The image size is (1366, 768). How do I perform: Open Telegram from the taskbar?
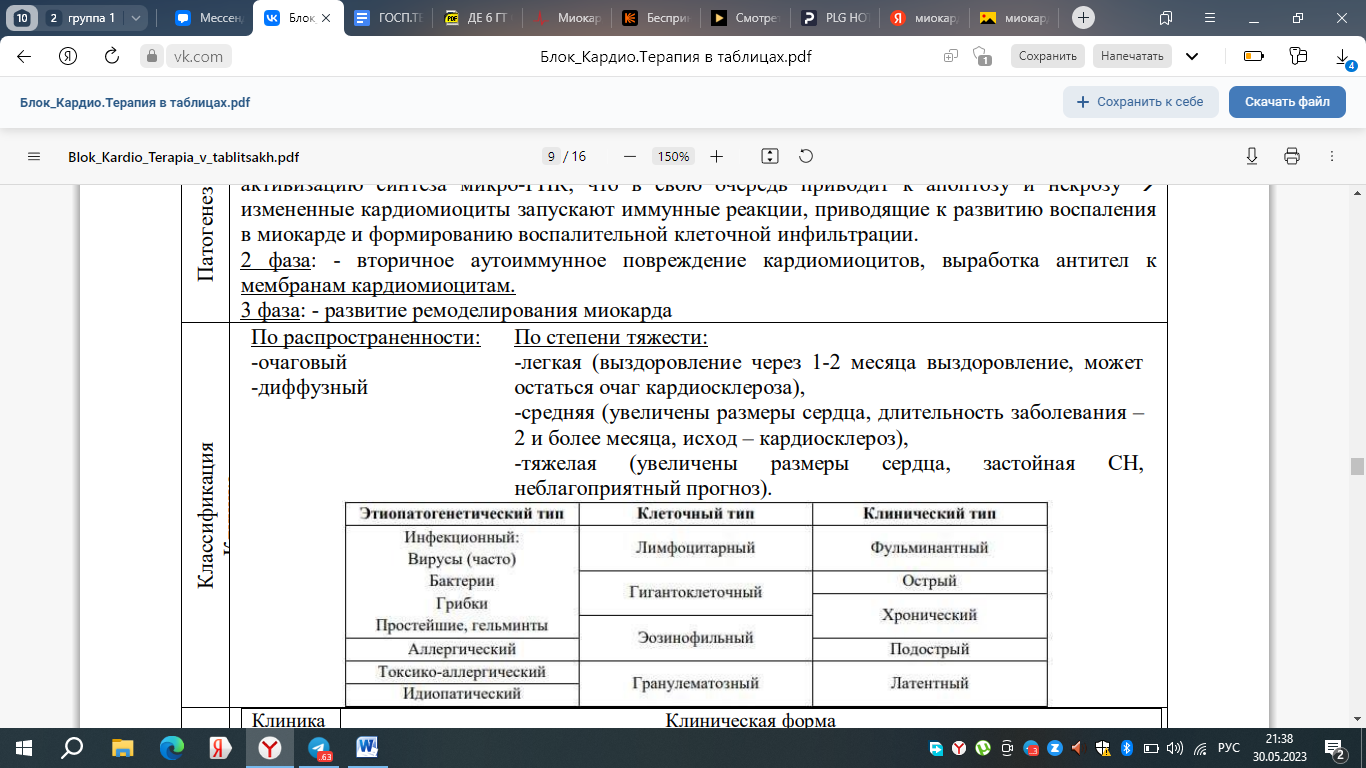click(x=319, y=747)
